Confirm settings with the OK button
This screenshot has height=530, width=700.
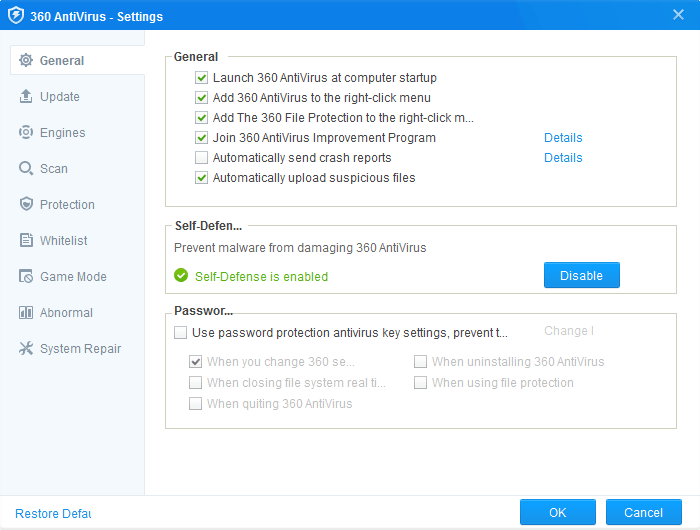click(x=557, y=513)
